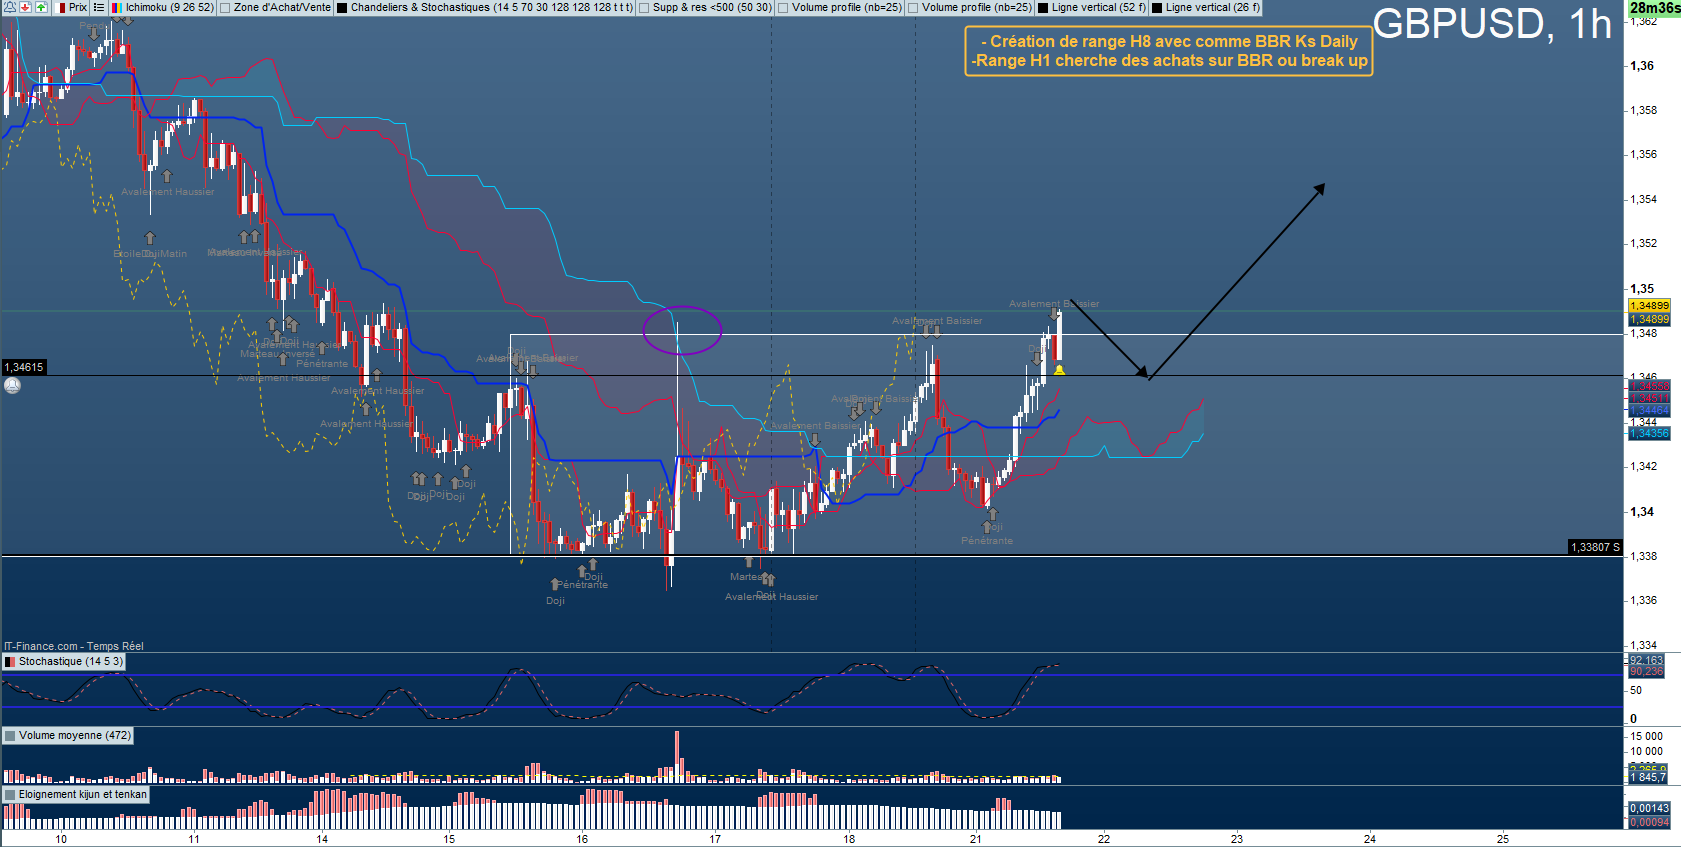This screenshot has width=1681, height=847.
Task: Click the red down-arrow sell icon
Action: tap(25, 7)
